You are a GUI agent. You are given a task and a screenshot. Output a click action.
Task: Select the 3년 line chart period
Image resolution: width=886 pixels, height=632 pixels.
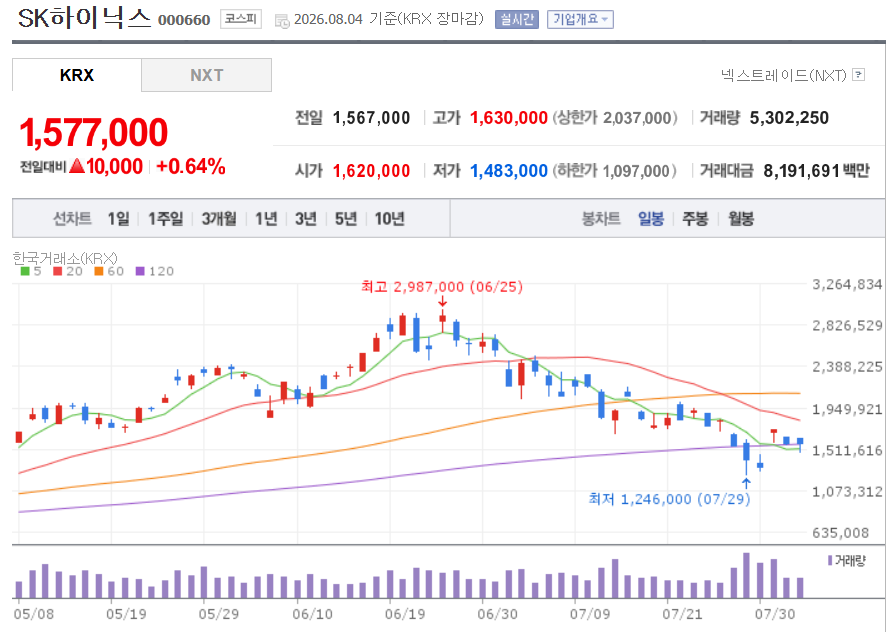pos(306,218)
